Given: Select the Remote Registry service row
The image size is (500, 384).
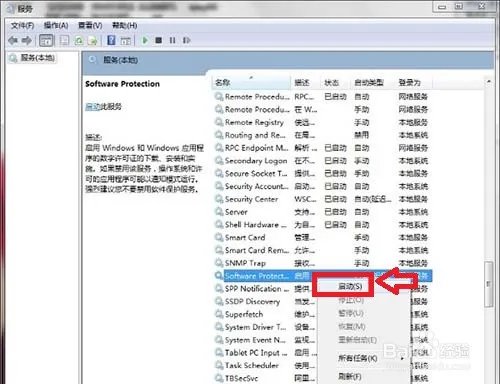Looking at the screenshot, I should 322,122.
